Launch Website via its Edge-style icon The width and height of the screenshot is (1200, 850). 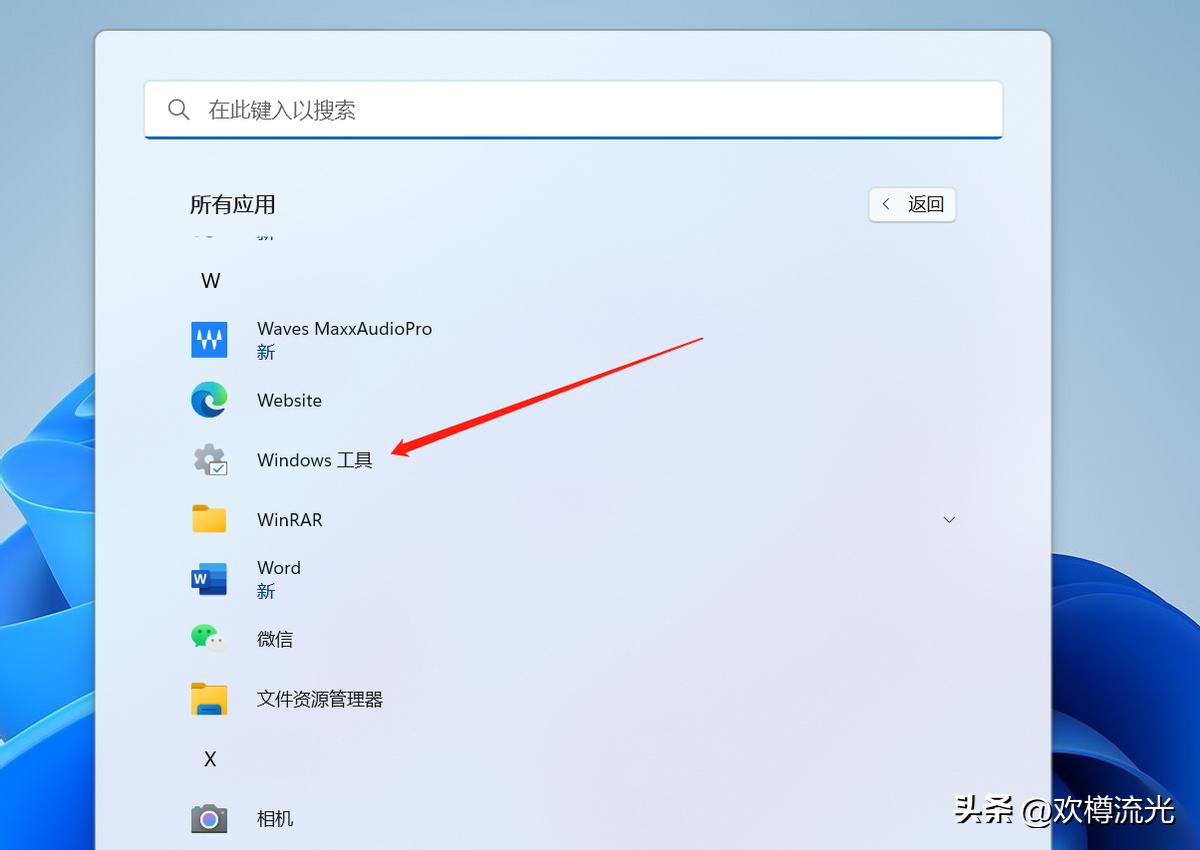coord(208,400)
